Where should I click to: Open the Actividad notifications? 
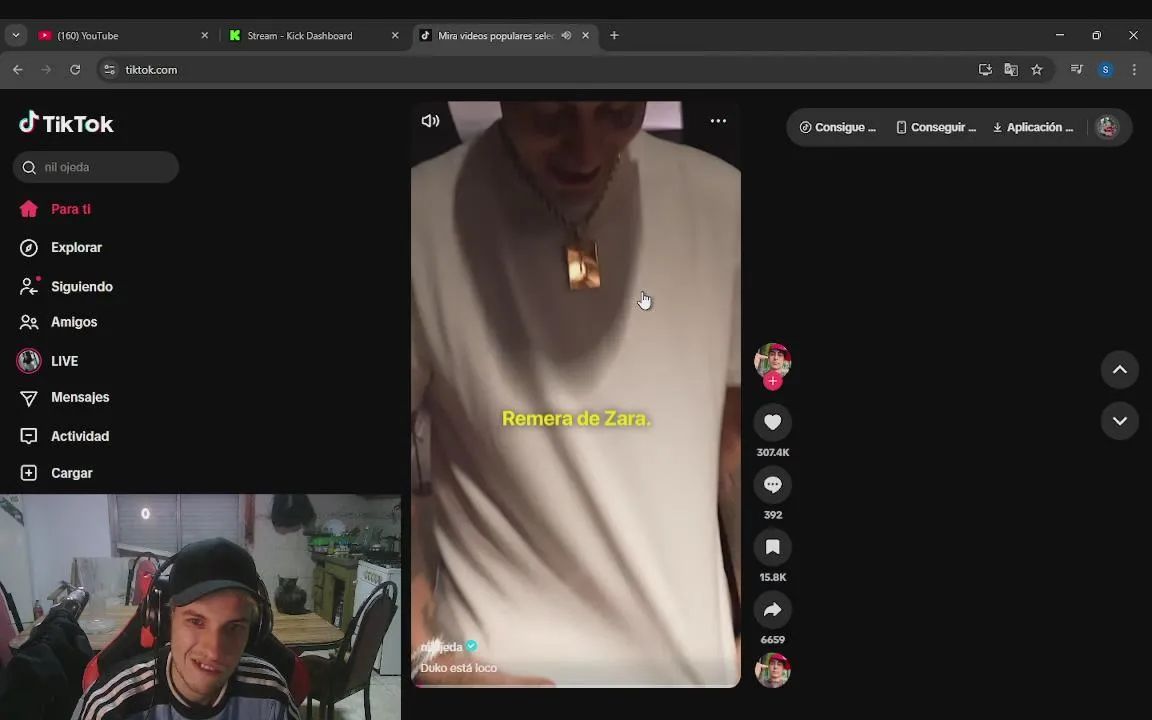pyautogui.click(x=64, y=436)
